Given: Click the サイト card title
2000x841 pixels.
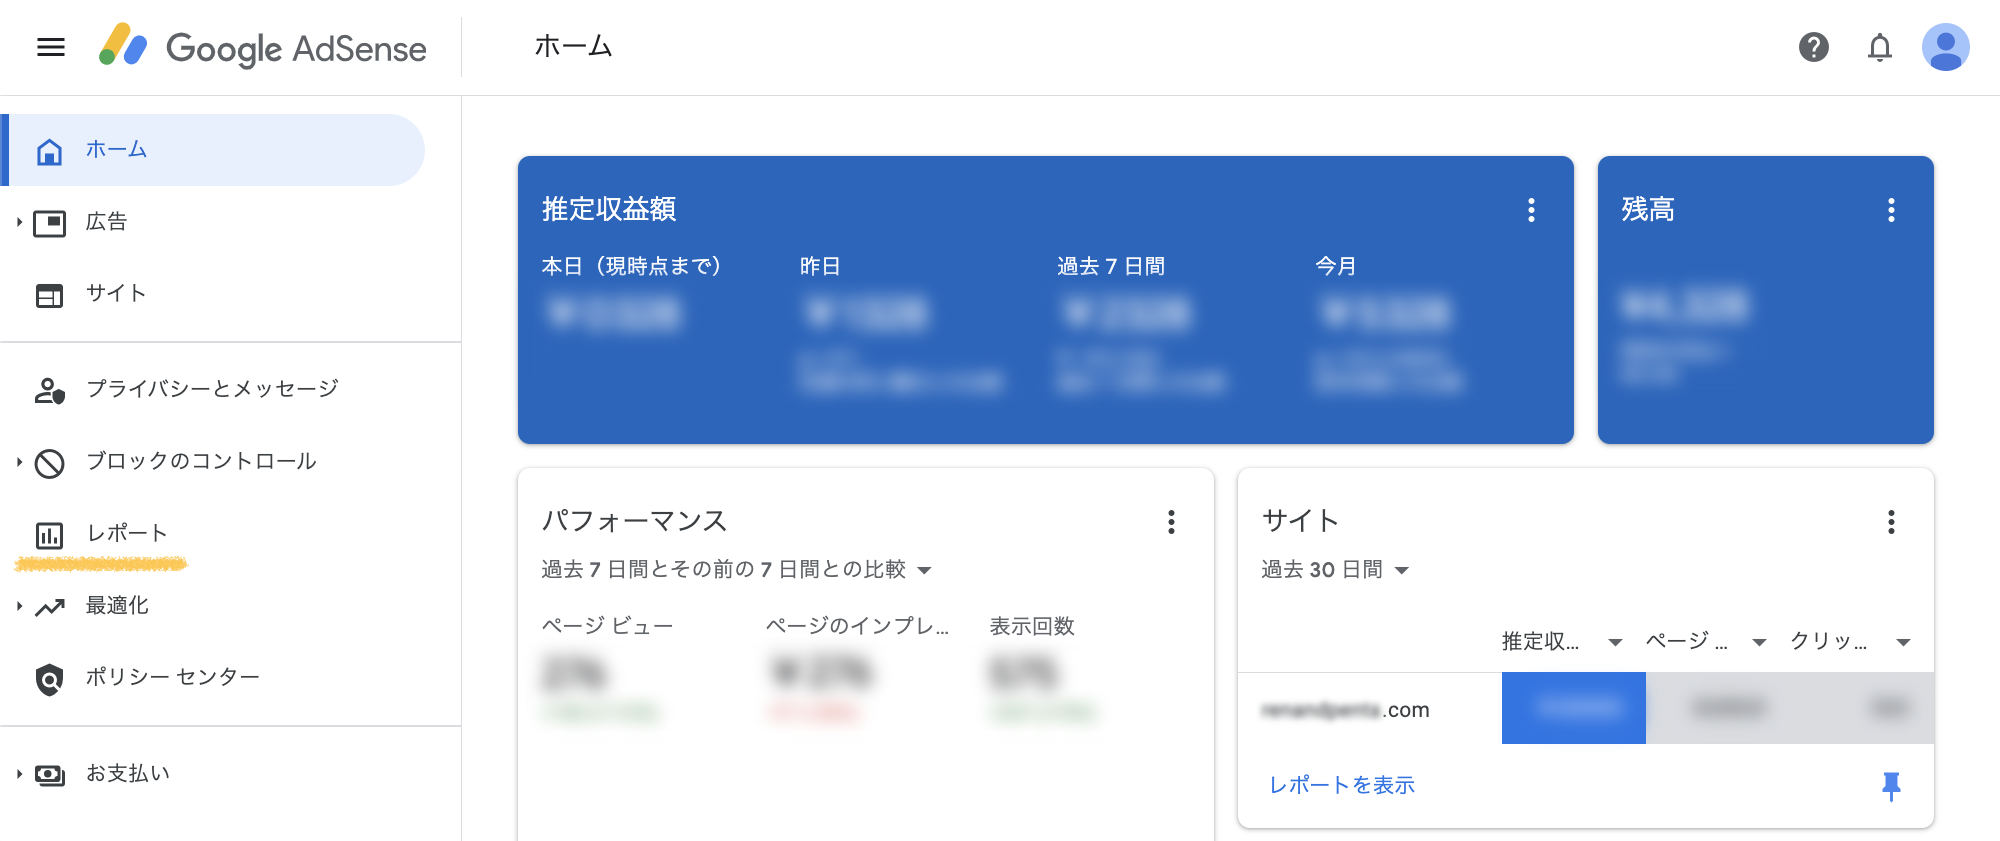Looking at the screenshot, I should 1300,521.
